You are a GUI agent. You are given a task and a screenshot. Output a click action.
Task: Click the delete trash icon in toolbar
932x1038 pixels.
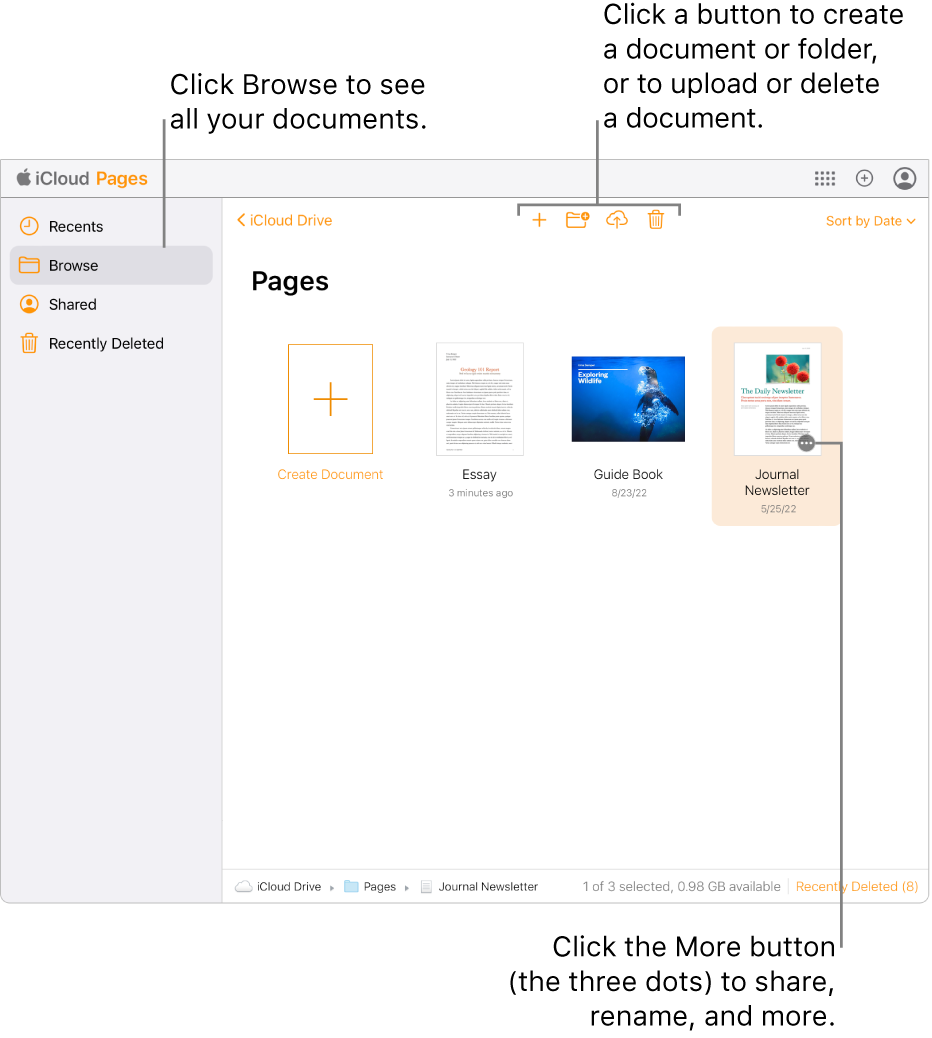pyautogui.click(x=655, y=220)
